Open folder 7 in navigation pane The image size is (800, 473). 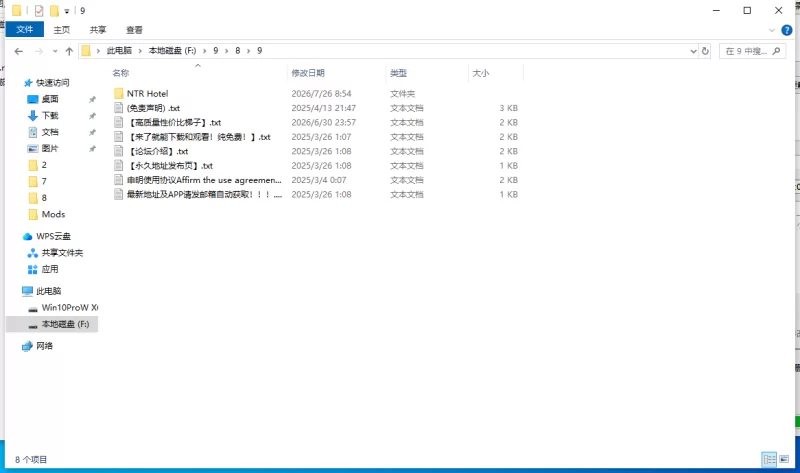click(44, 181)
